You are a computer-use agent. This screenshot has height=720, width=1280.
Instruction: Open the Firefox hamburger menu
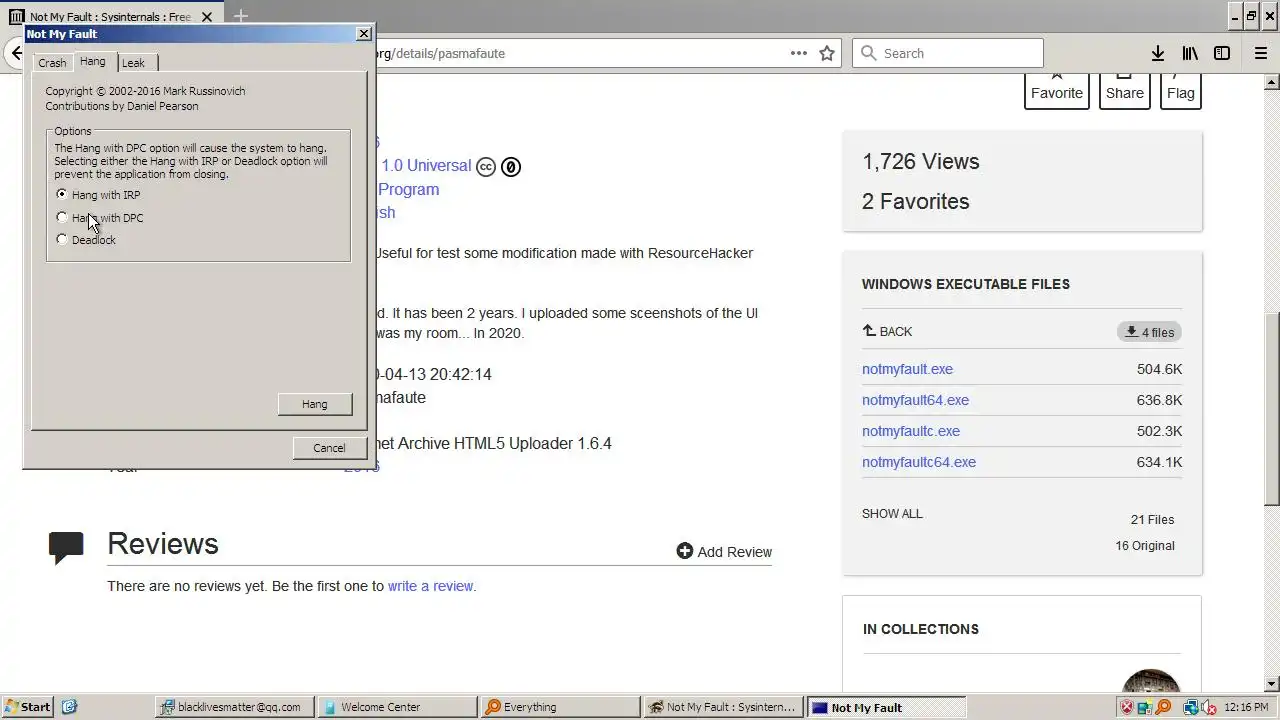[x=1261, y=53]
